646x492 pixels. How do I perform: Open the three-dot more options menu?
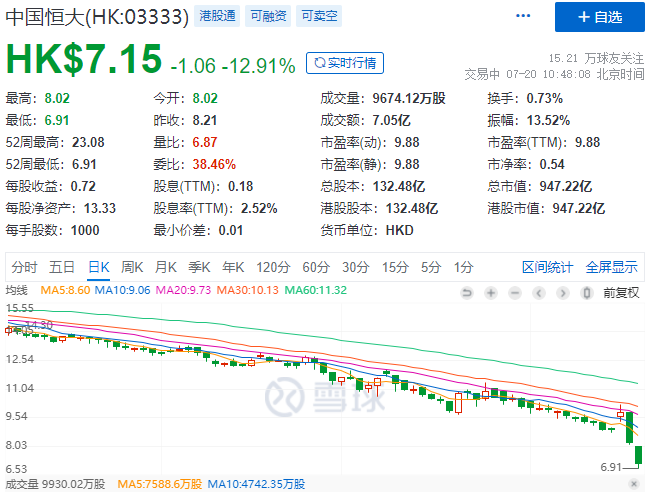(x=523, y=16)
